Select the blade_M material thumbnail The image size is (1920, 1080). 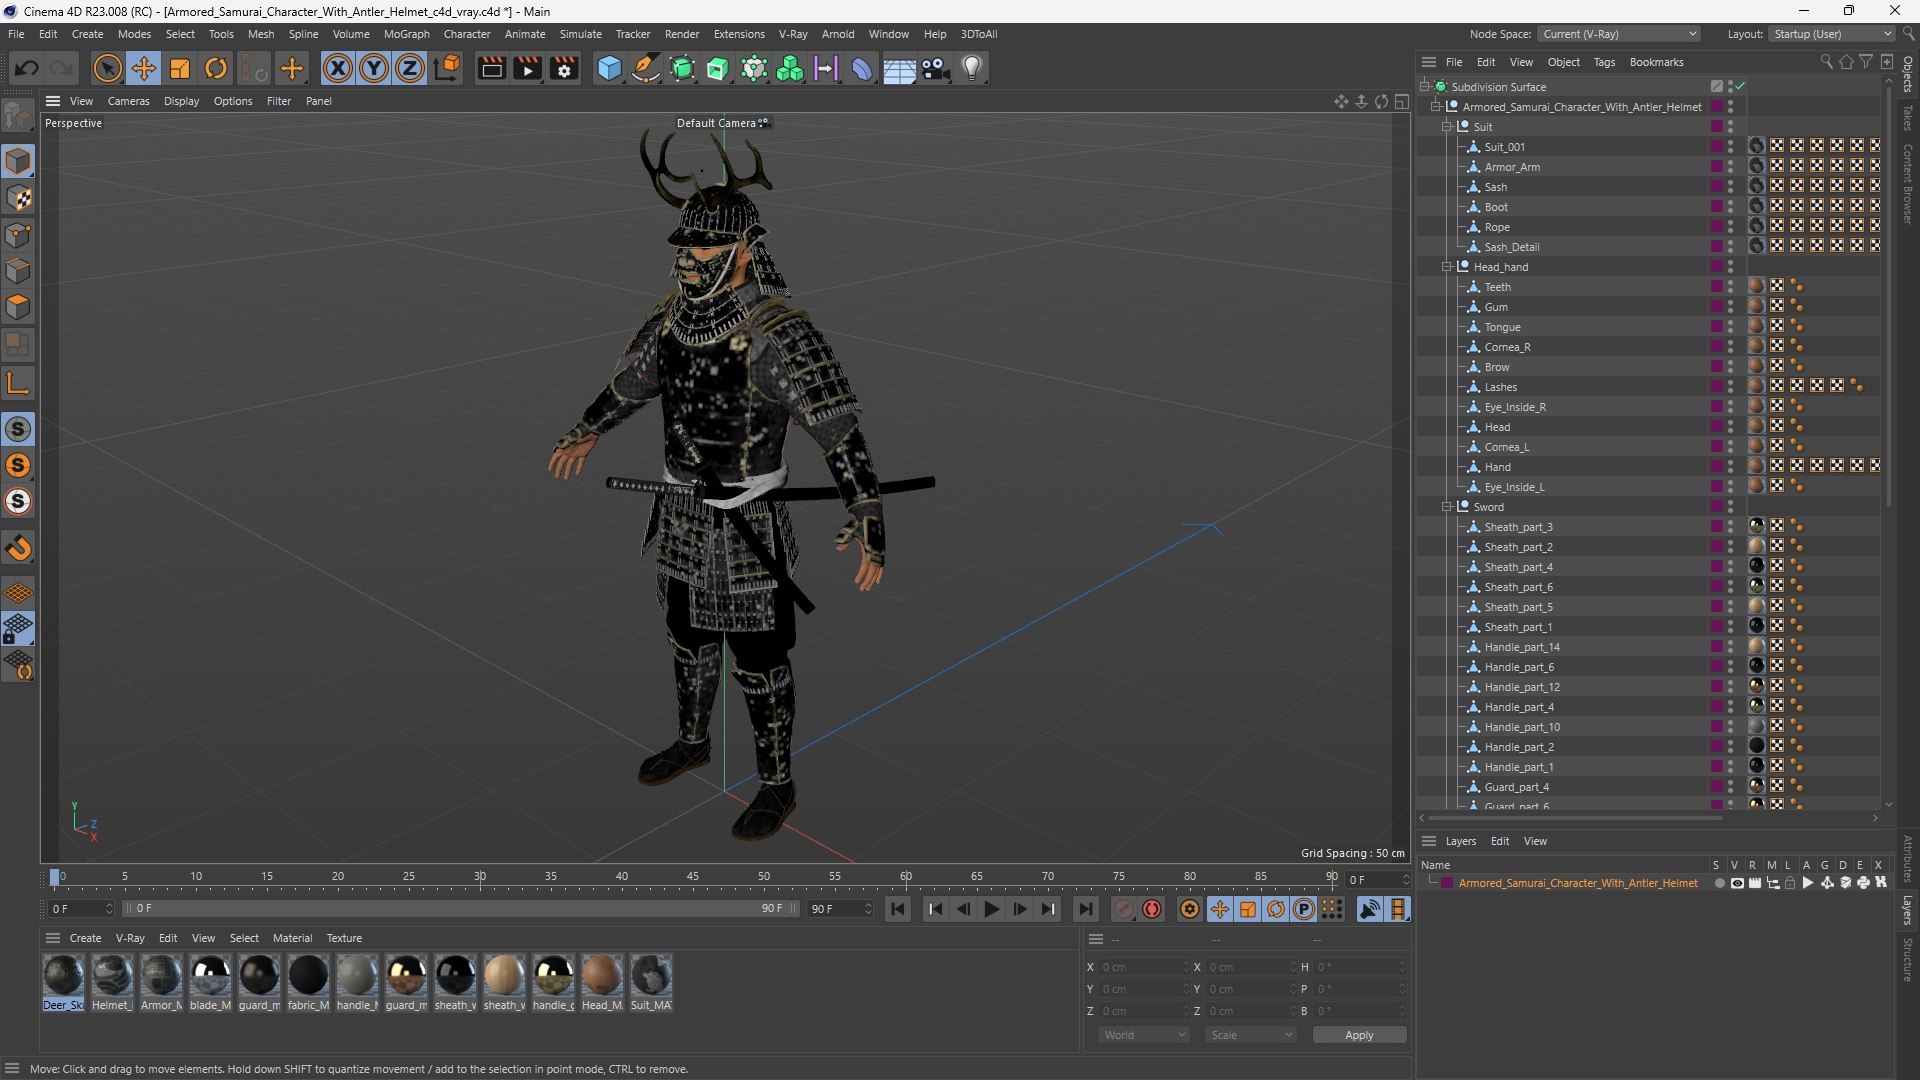[x=210, y=975]
